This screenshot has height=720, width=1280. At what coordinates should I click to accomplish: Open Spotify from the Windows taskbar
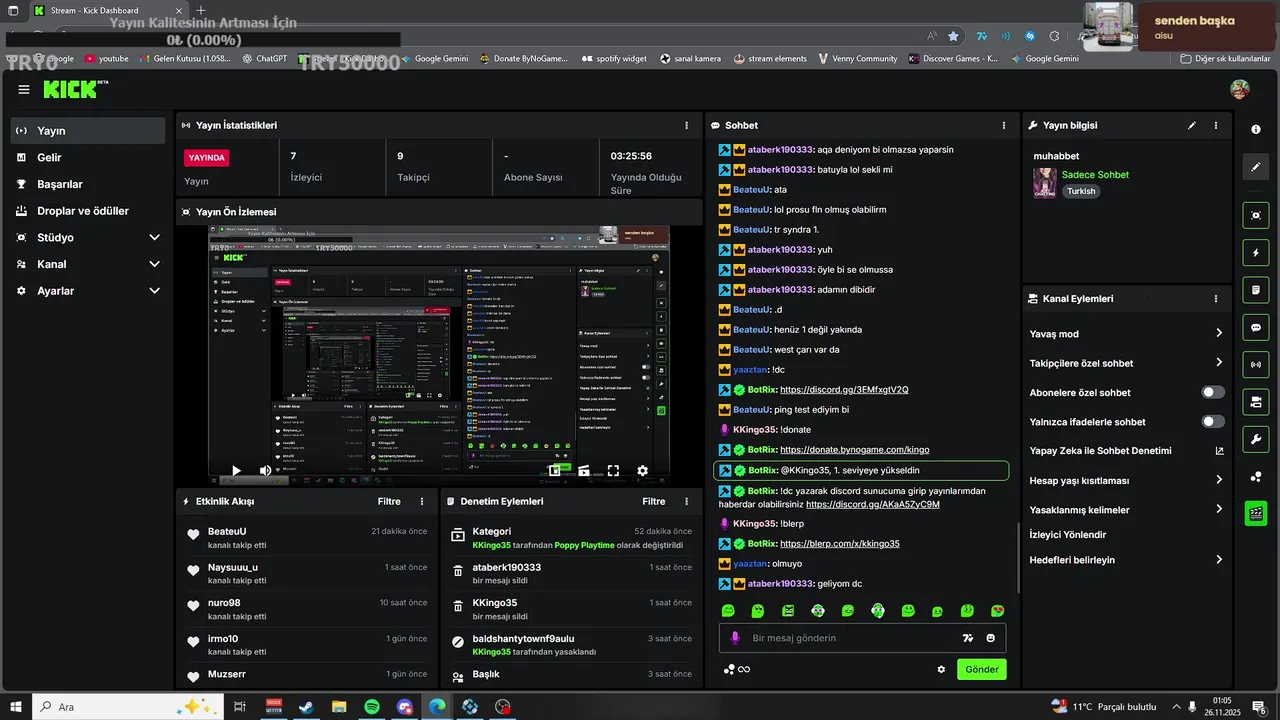tap(371, 707)
